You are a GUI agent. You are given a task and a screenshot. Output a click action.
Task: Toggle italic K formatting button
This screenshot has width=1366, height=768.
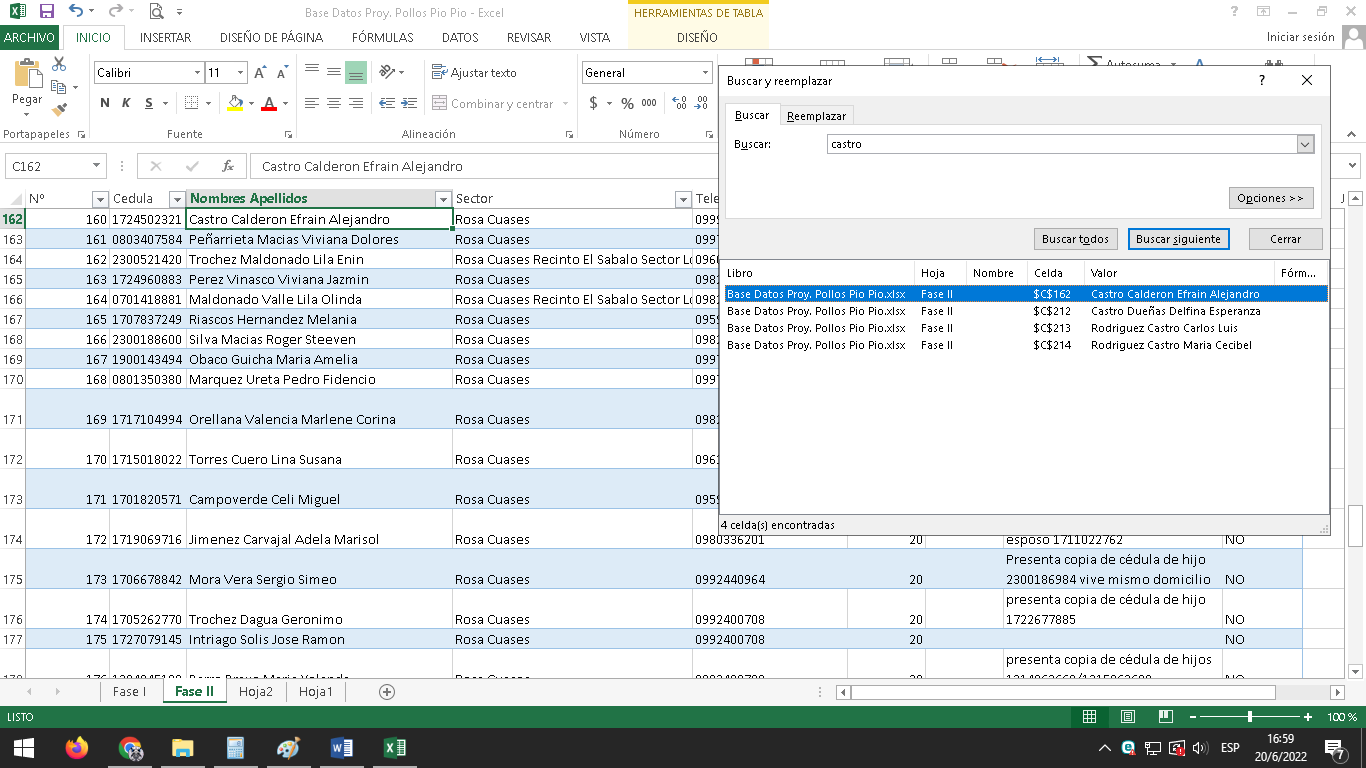[127, 103]
